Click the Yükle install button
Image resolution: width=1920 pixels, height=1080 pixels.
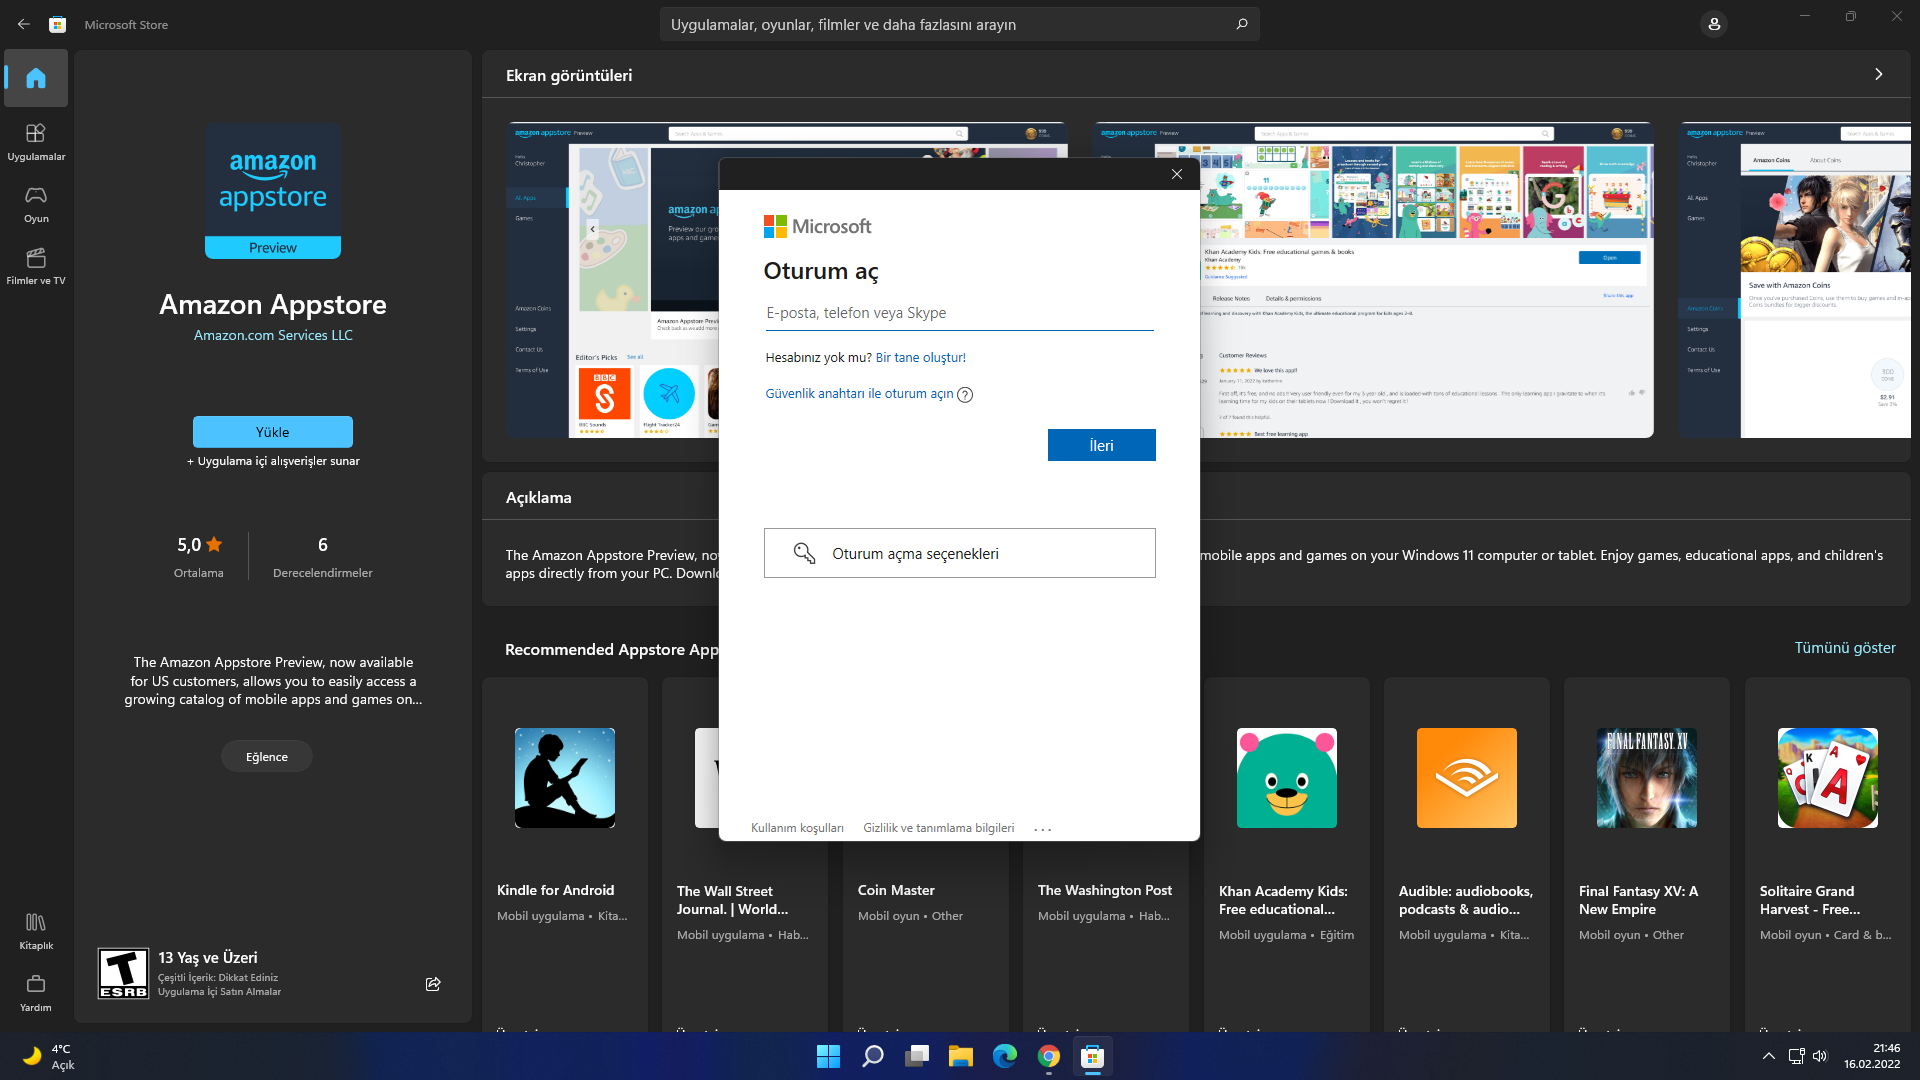coord(272,432)
